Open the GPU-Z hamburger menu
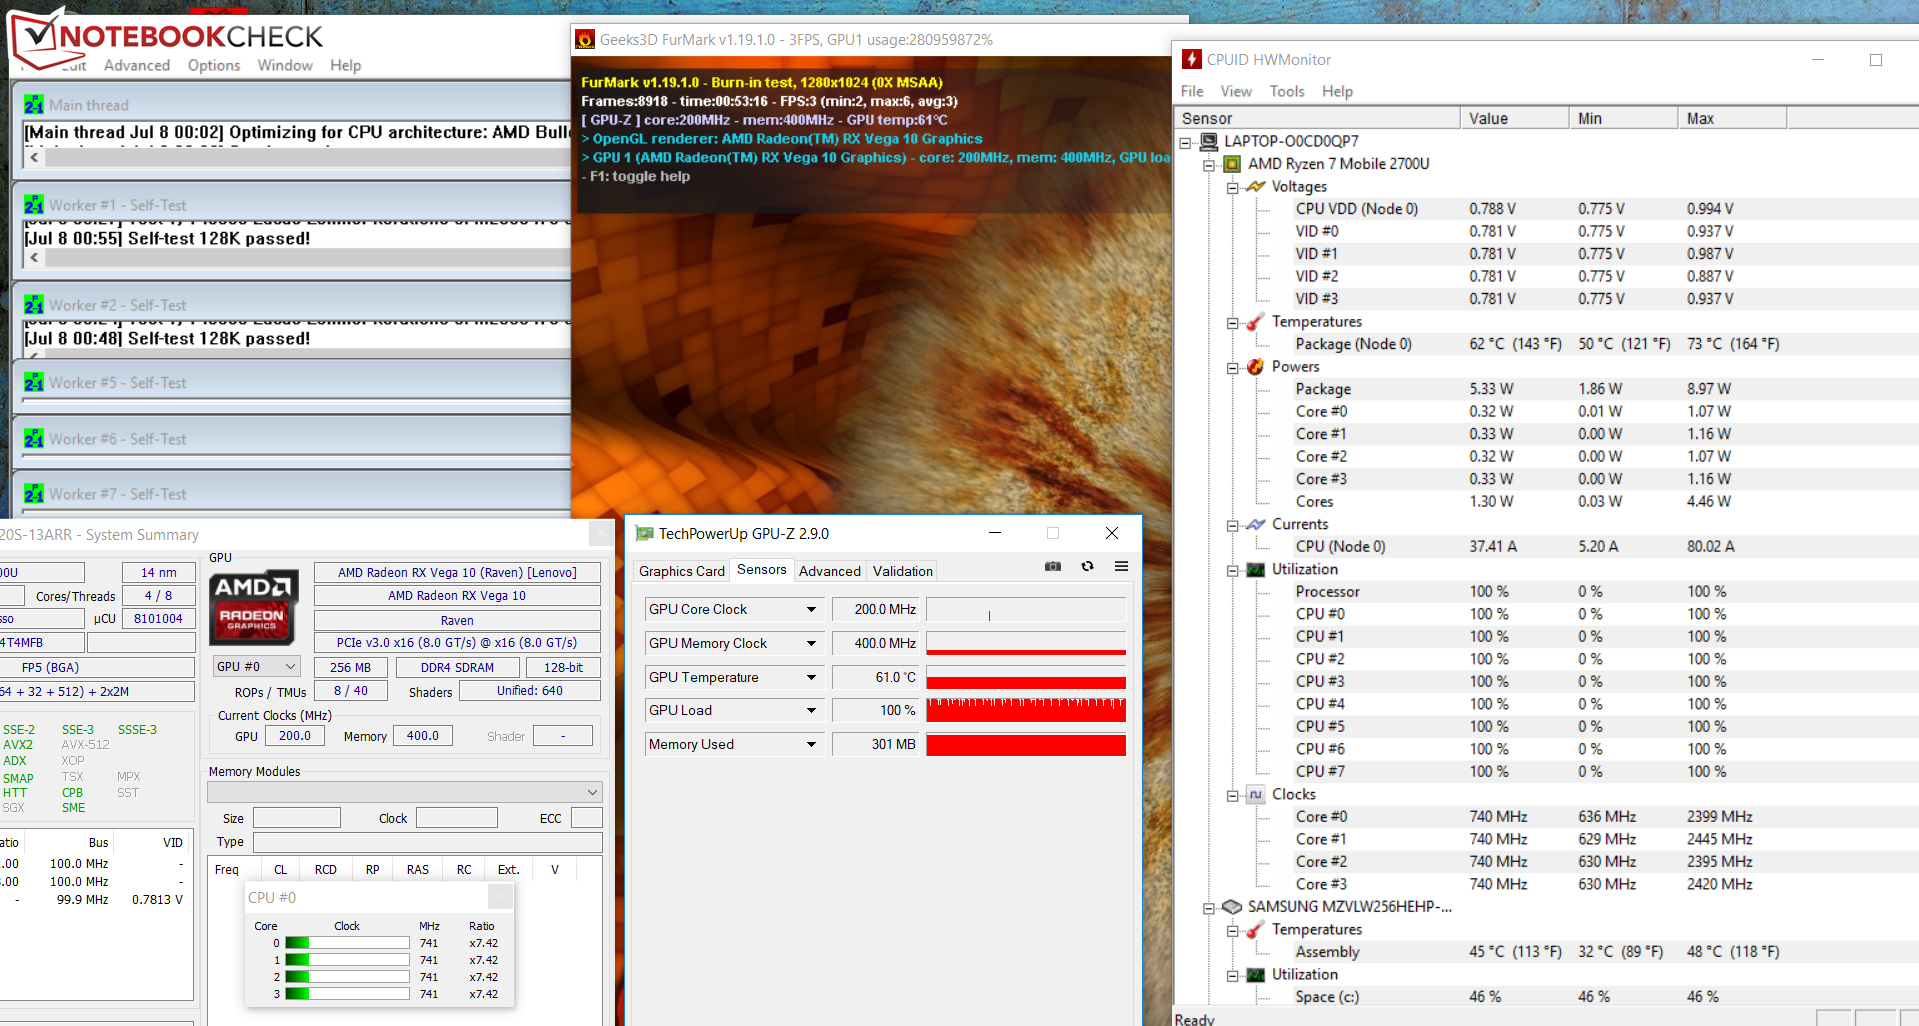The height and width of the screenshot is (1026, 1919). pos(1121,567)
